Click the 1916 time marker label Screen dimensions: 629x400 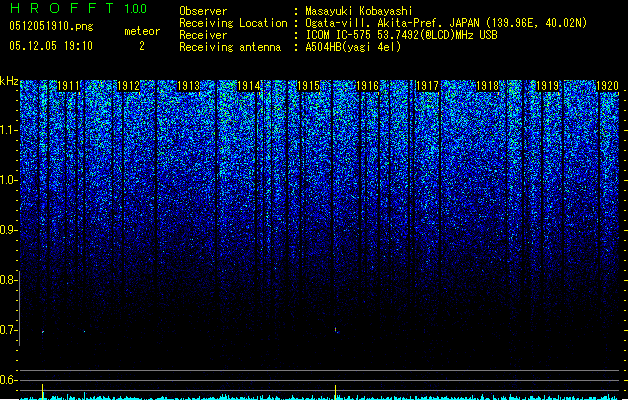pyautogui.click(x=368, y=86)
